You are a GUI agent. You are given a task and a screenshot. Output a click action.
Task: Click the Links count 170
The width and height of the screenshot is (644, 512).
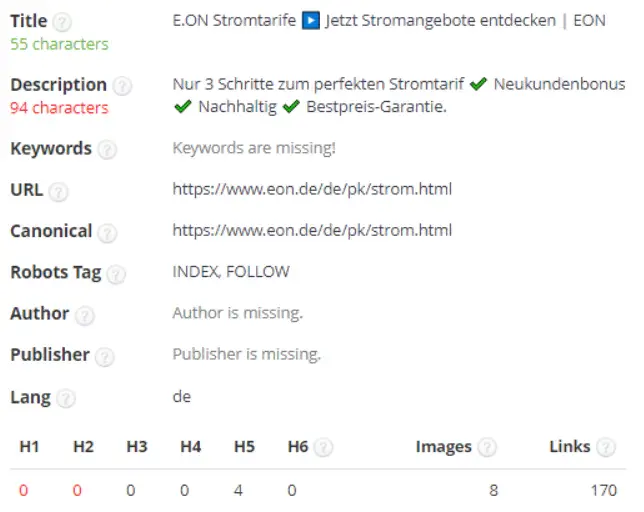(603, 491)
